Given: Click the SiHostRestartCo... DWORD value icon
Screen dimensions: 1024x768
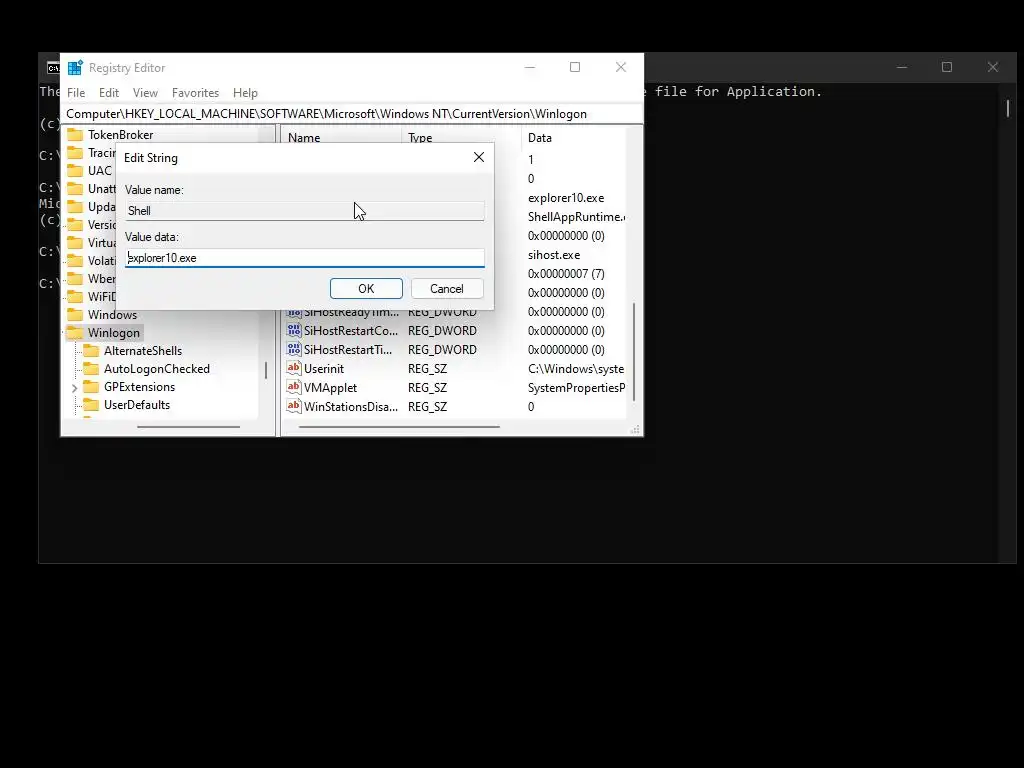Looking at the screenshot, I should point(294,330).
